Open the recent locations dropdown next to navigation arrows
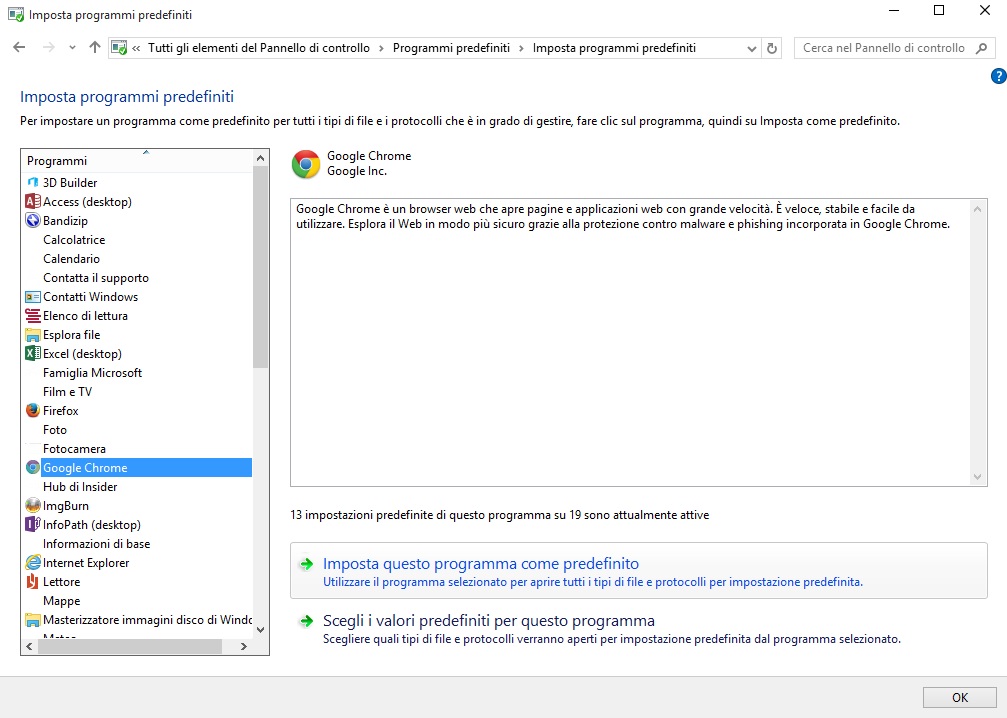 (x=70, y=47)
